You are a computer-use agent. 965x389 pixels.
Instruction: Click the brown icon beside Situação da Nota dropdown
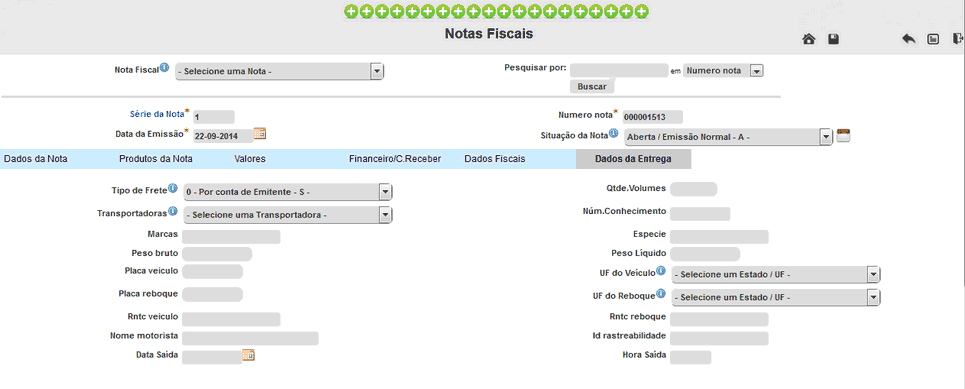(x=844, y=135)
